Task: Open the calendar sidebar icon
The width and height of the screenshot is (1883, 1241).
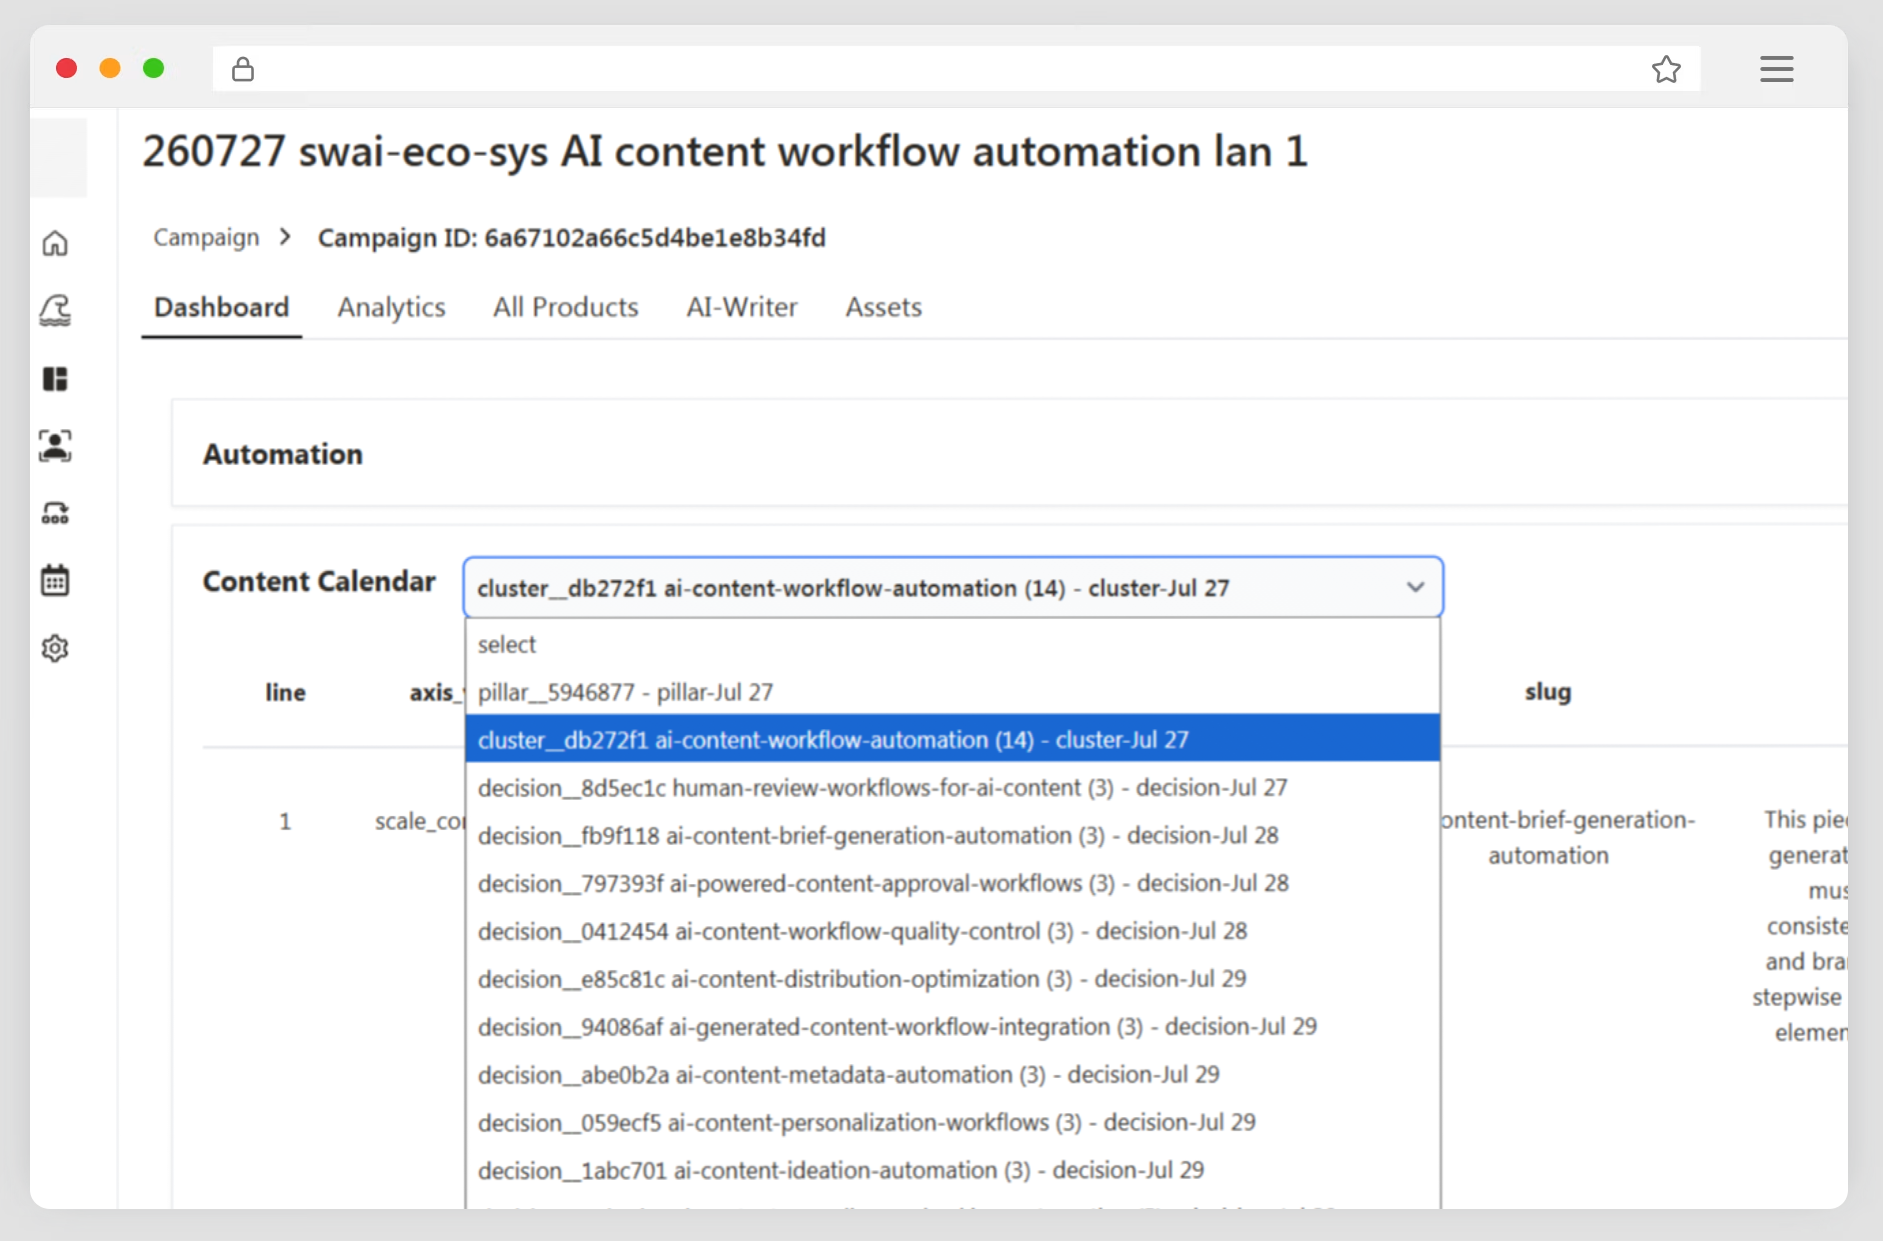Action: tap(55, 580)
